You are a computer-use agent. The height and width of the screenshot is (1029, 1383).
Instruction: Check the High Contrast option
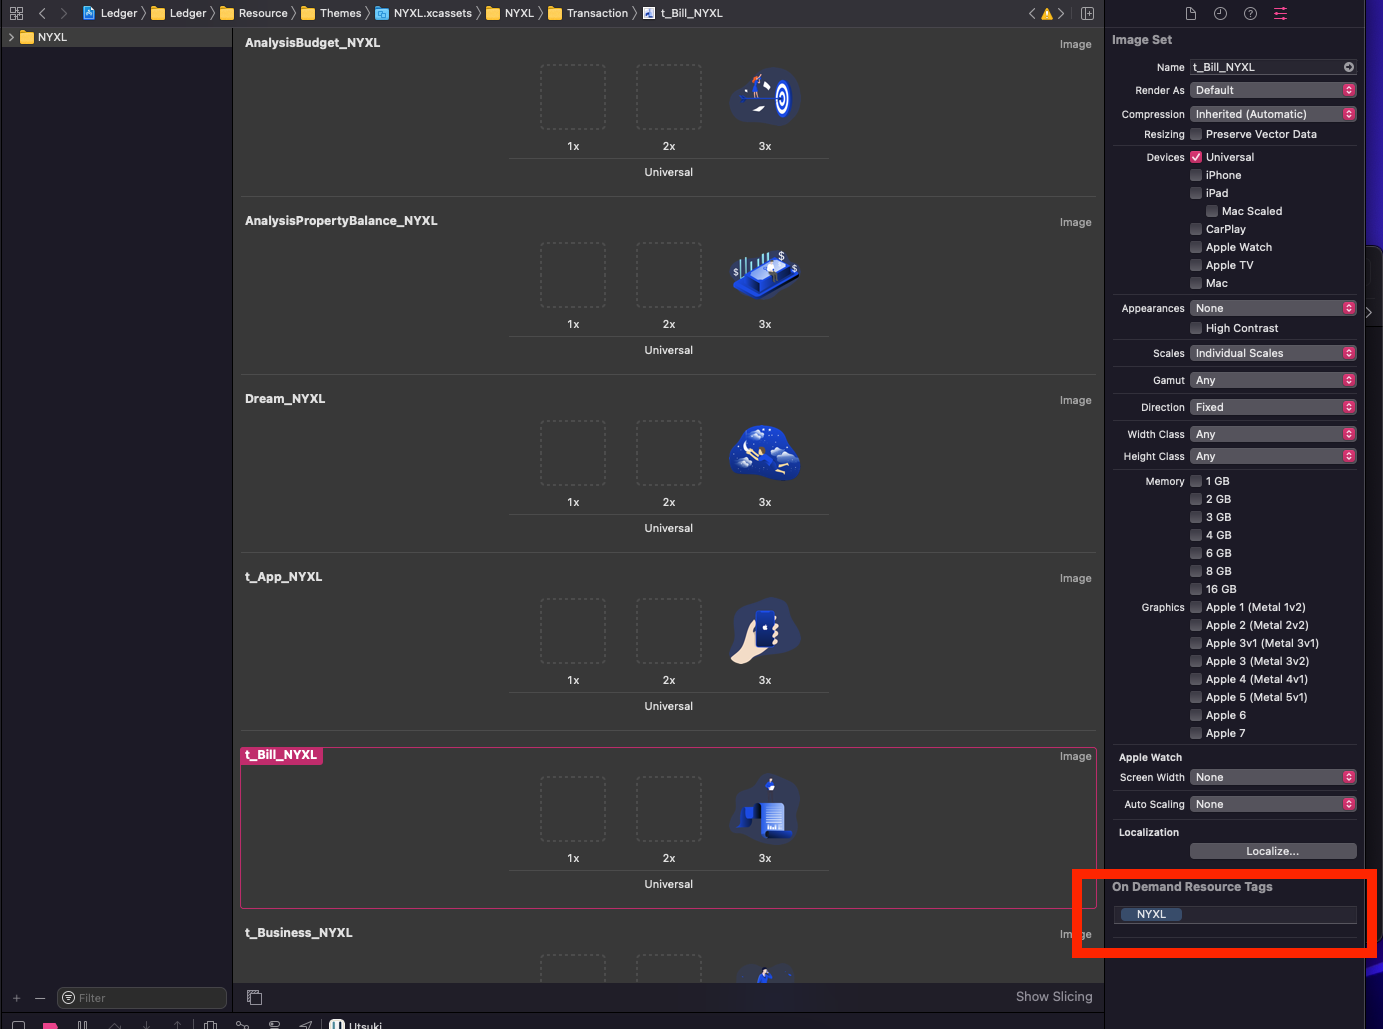click(x=1196, y=328)
